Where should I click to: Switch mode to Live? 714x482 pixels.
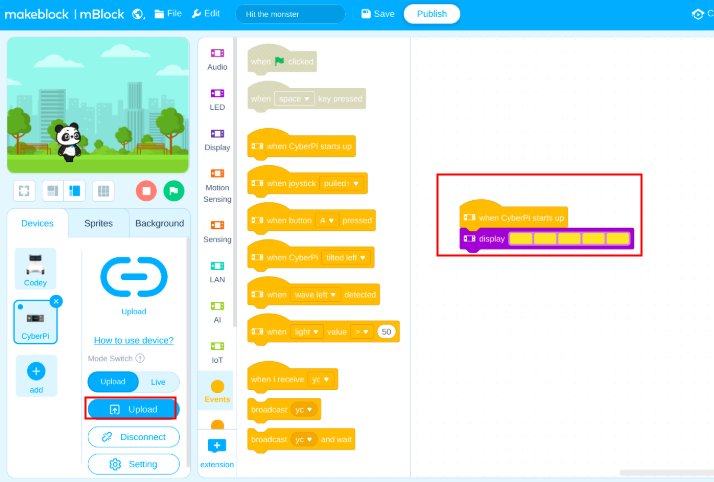158,382
